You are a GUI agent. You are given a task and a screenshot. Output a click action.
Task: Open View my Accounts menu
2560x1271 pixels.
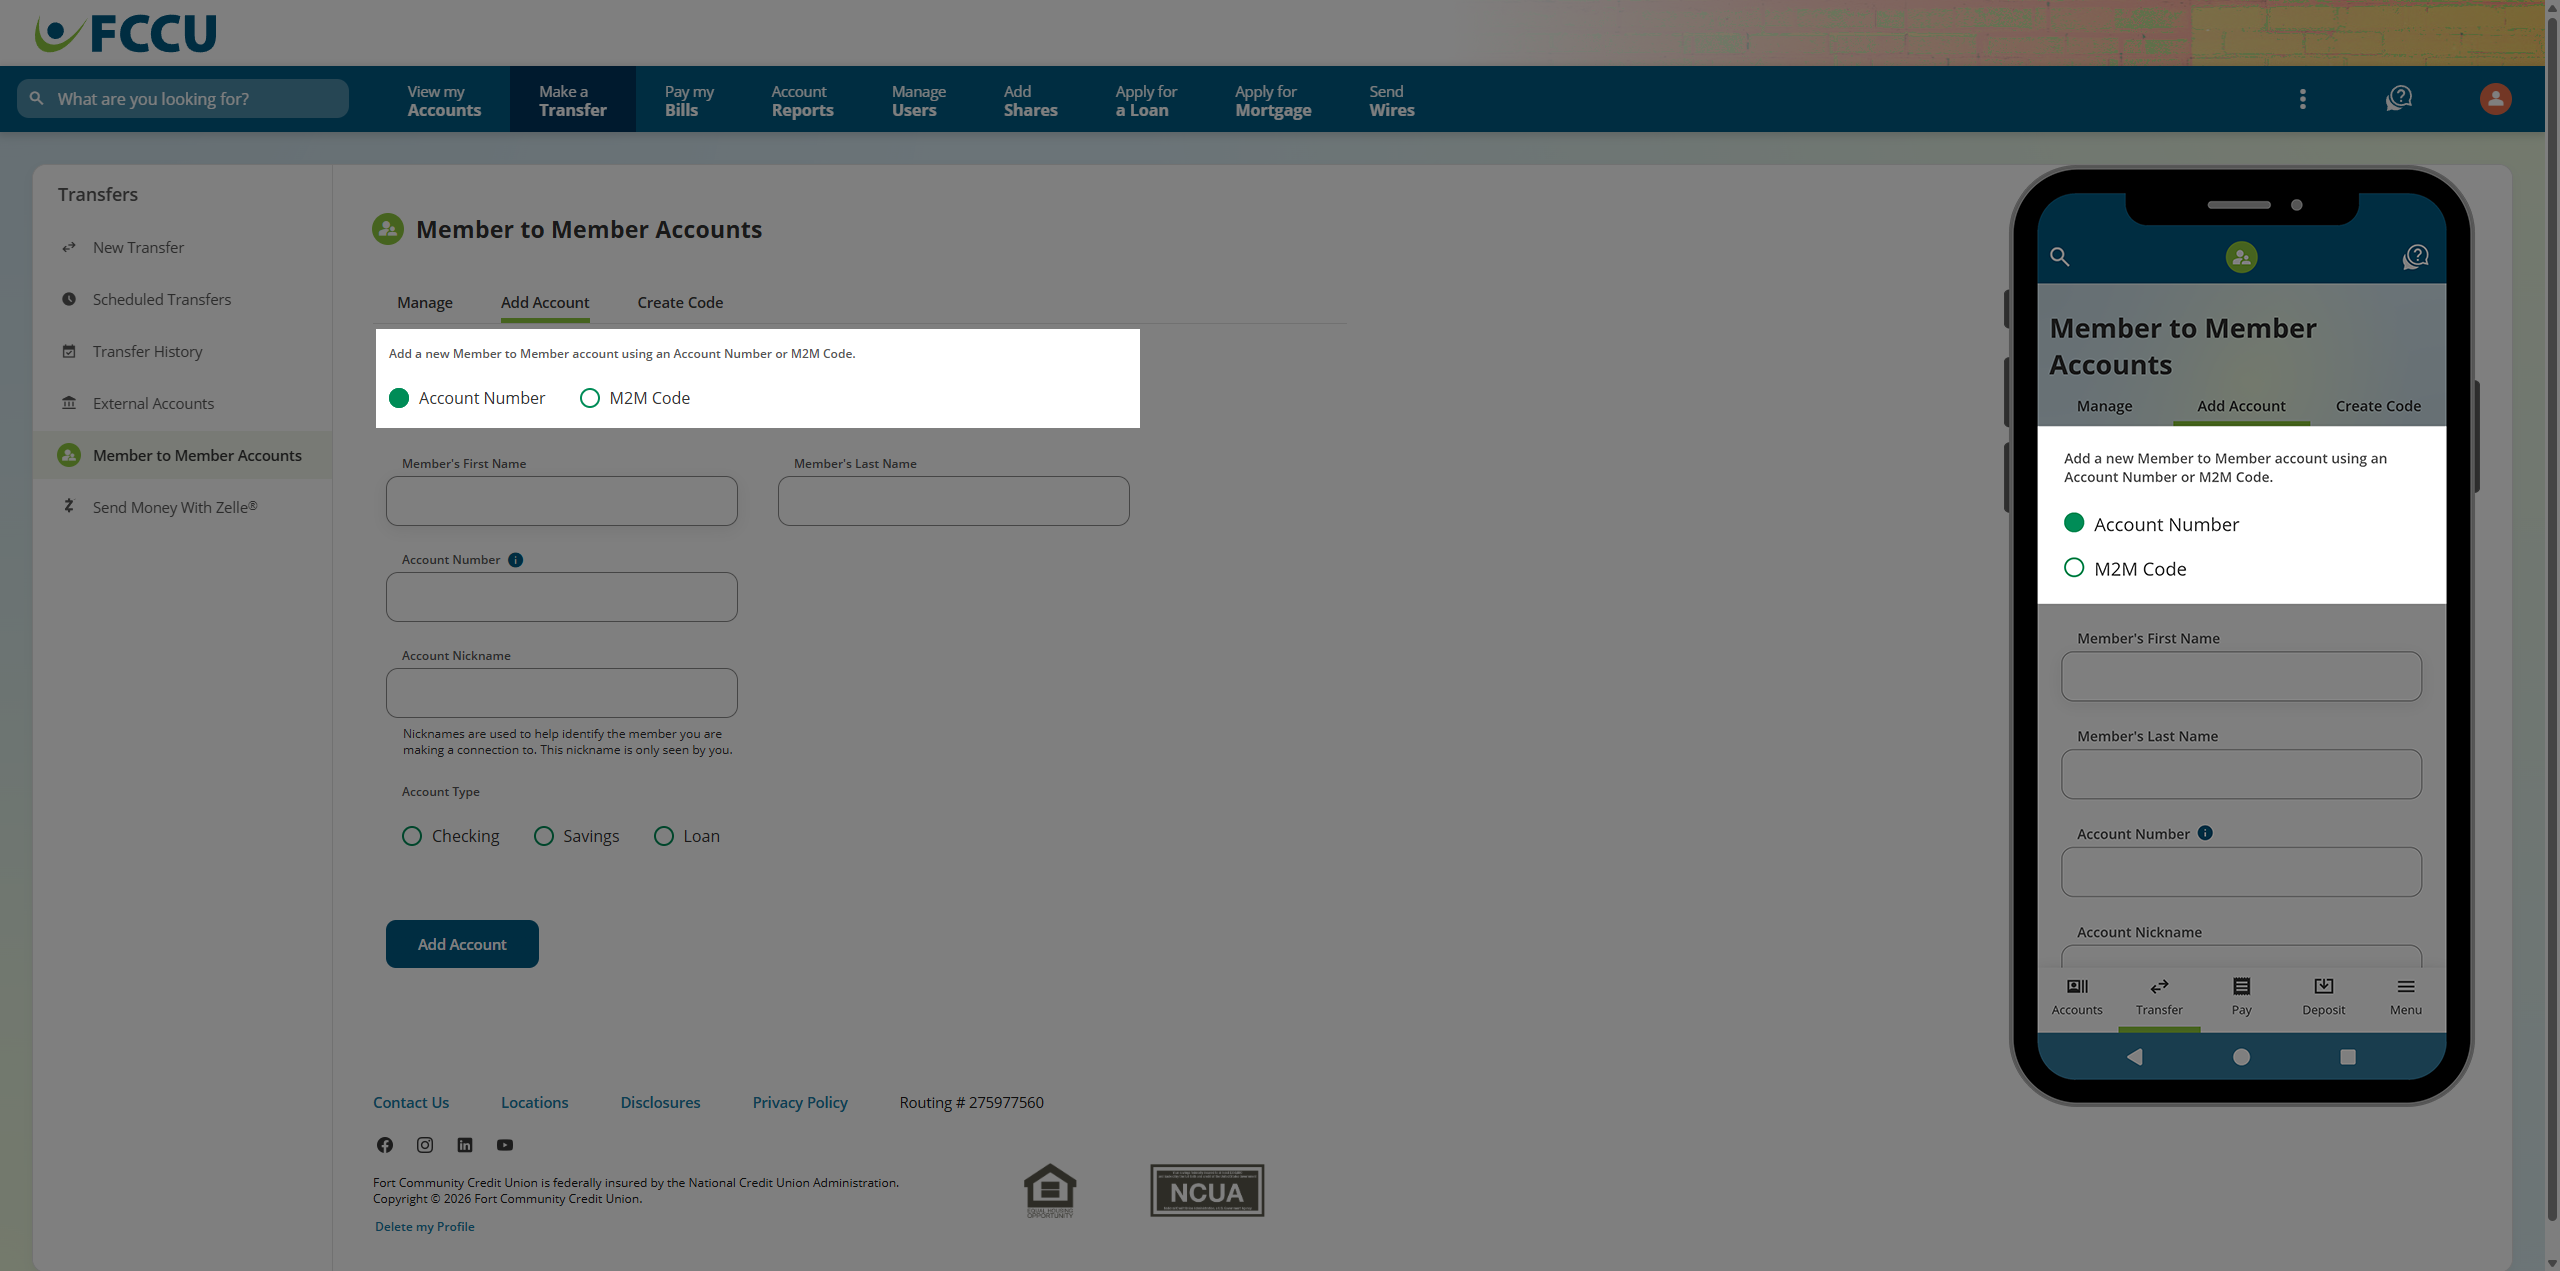[x=444, y=100]
